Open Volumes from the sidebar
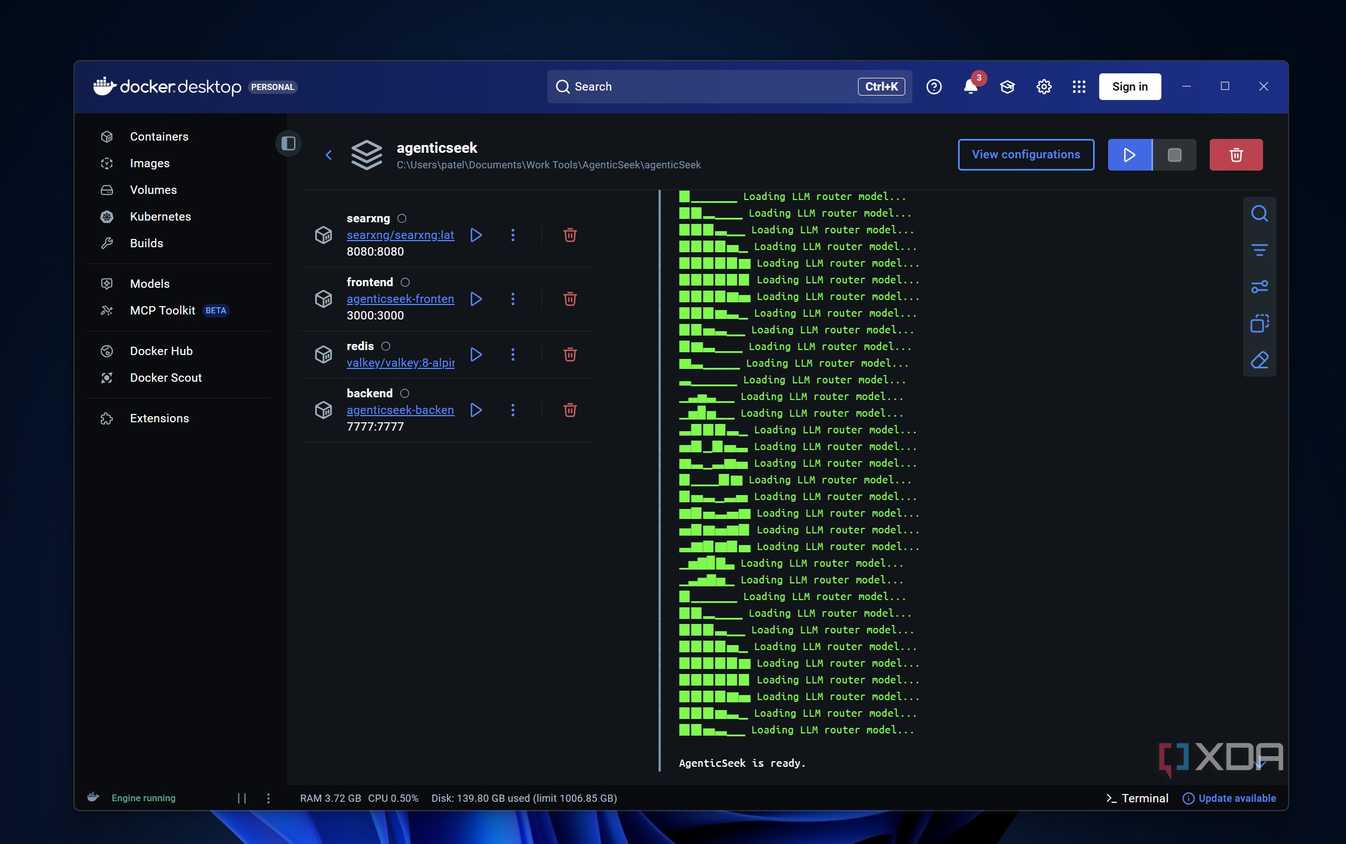 tap(153, 190)
